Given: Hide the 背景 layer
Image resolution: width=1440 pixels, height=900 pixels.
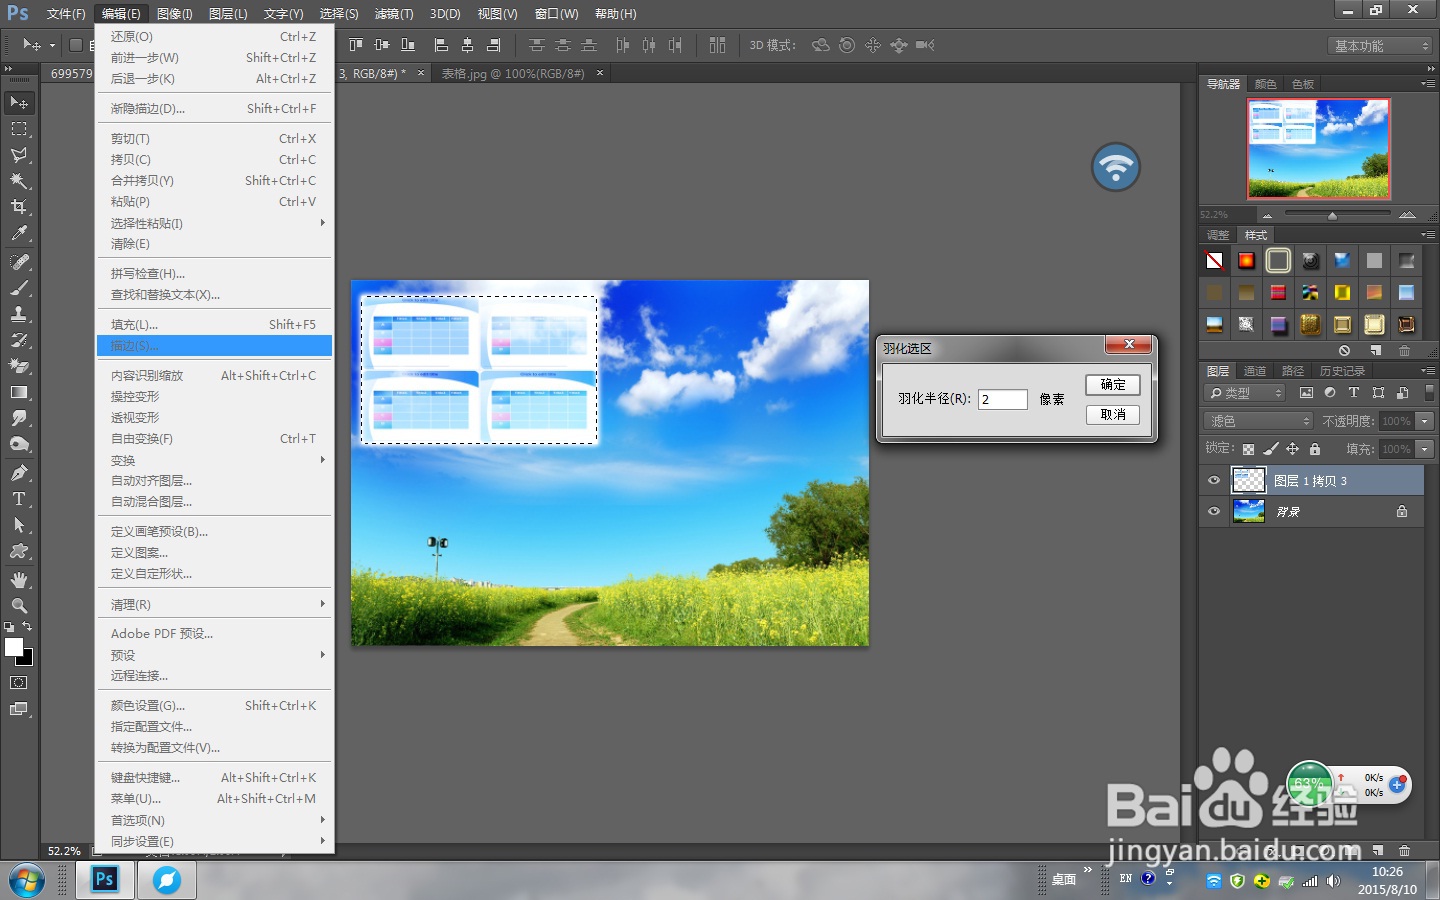Looking at the screenshot, I should (x=1214, y=512).
